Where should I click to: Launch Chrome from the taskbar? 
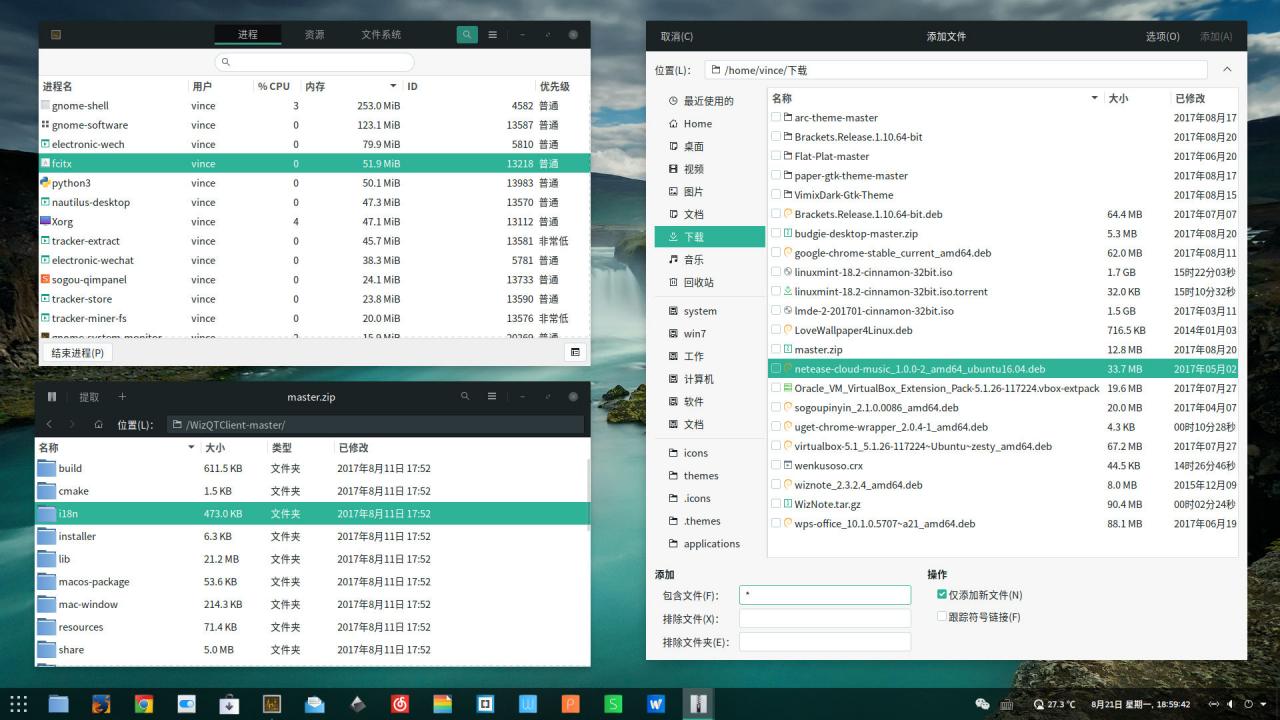tap(144, 704)
